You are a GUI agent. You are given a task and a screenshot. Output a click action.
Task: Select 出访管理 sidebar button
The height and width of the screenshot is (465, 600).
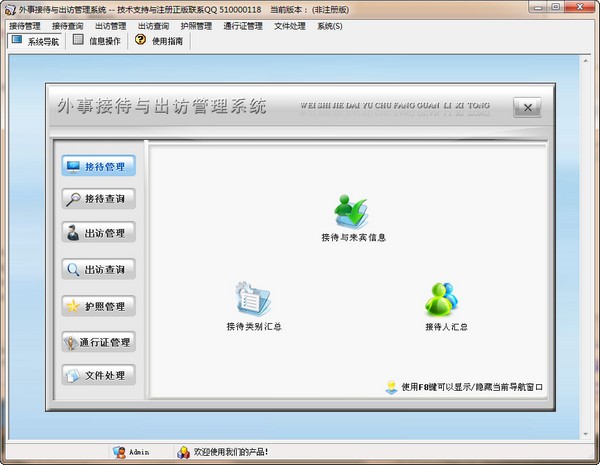(99, 232)
